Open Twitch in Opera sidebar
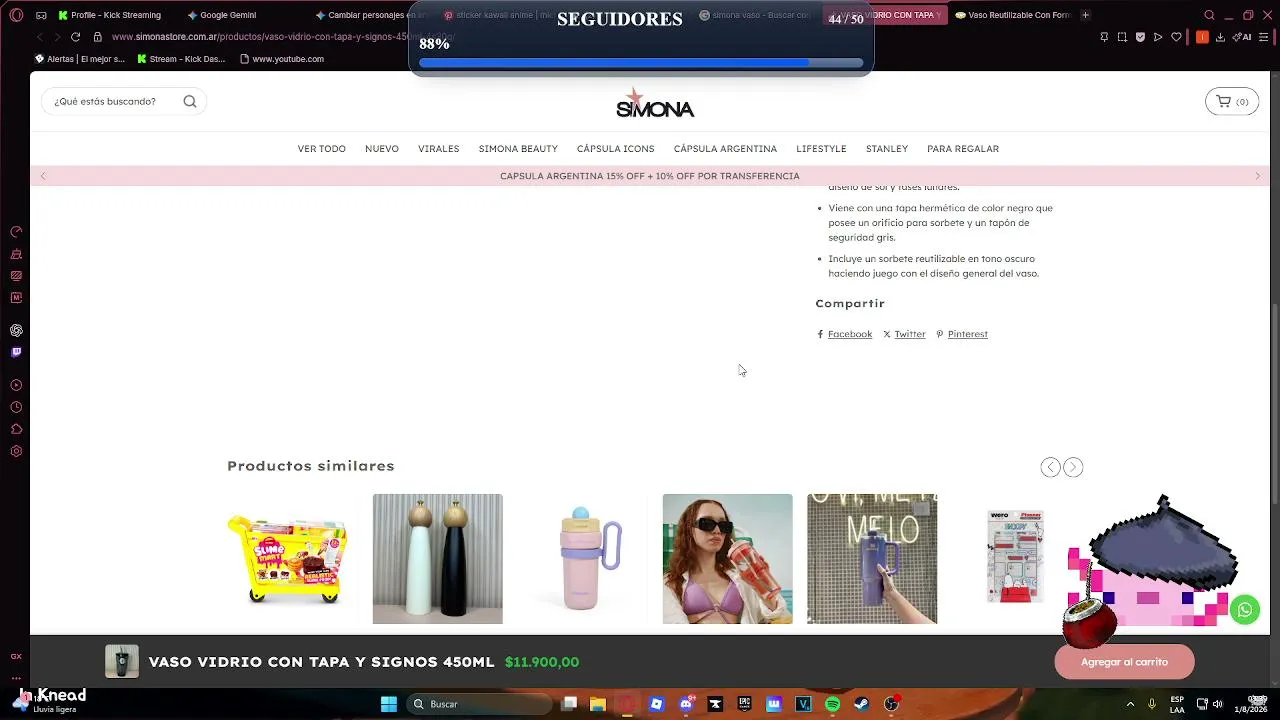Image resolution: width=1280 pixels, height=720 pixels. (x=16, y=352)
